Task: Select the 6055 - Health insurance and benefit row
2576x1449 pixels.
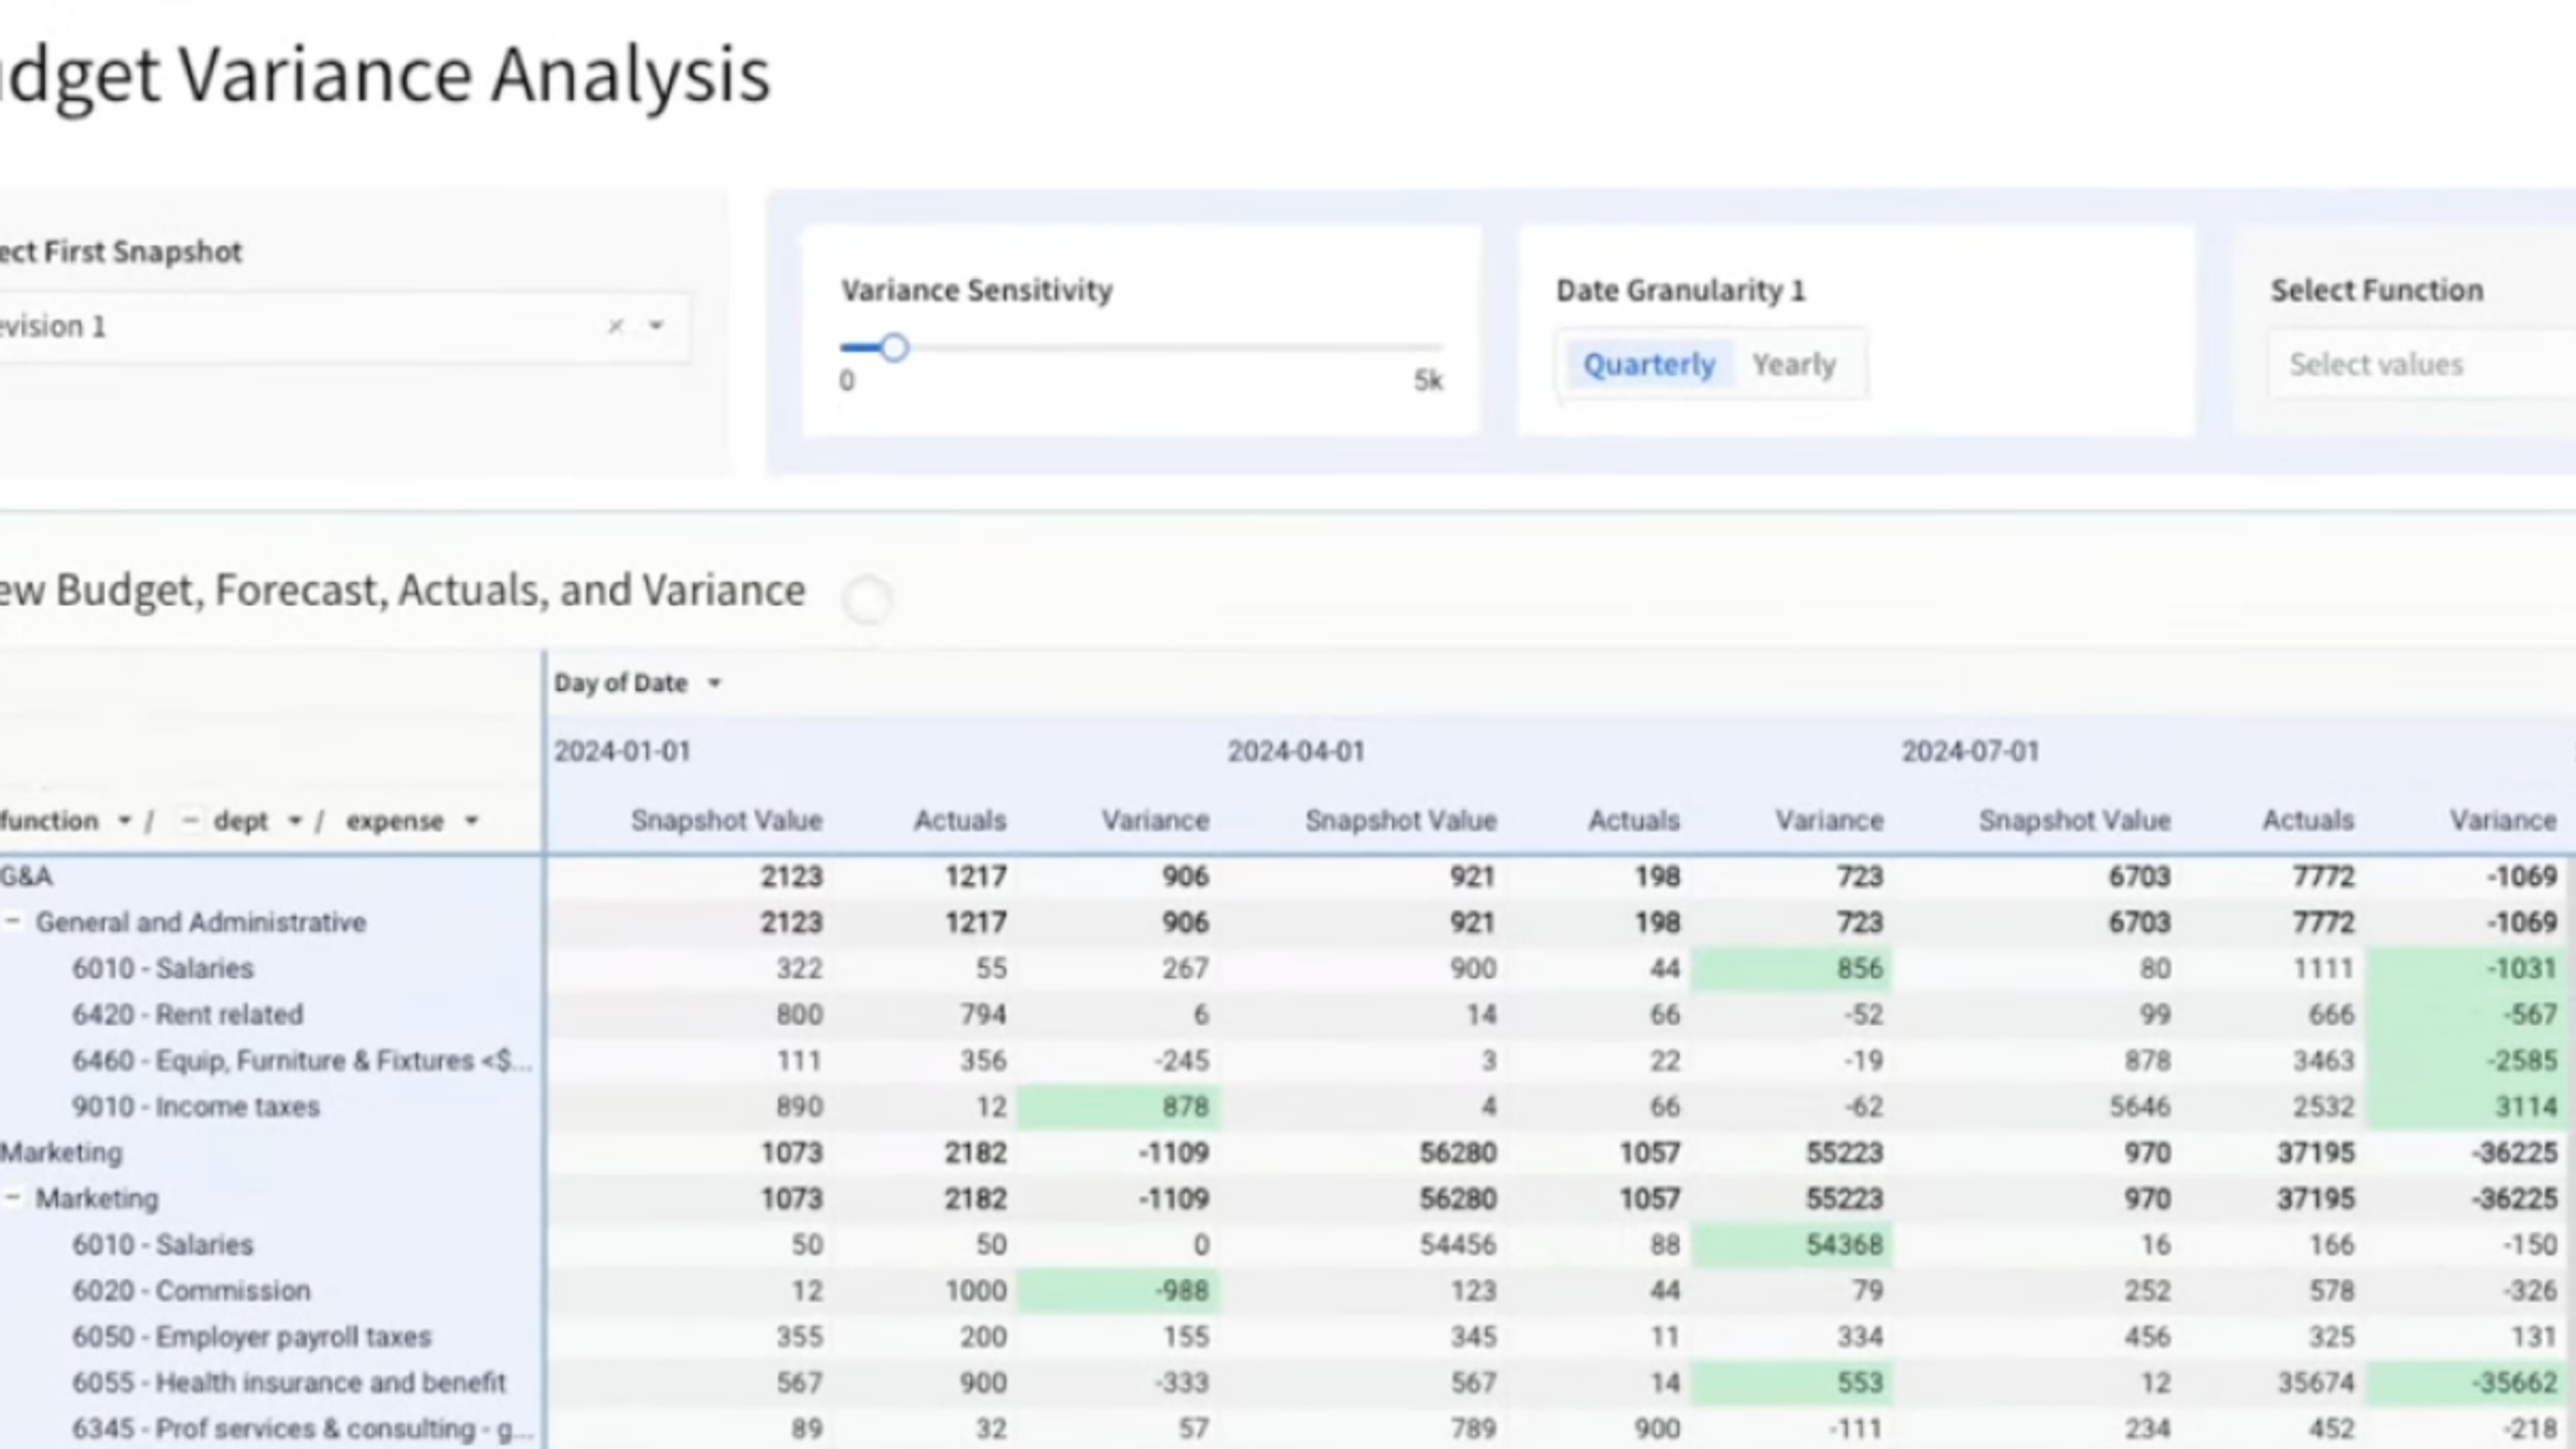Action: 289,1382
